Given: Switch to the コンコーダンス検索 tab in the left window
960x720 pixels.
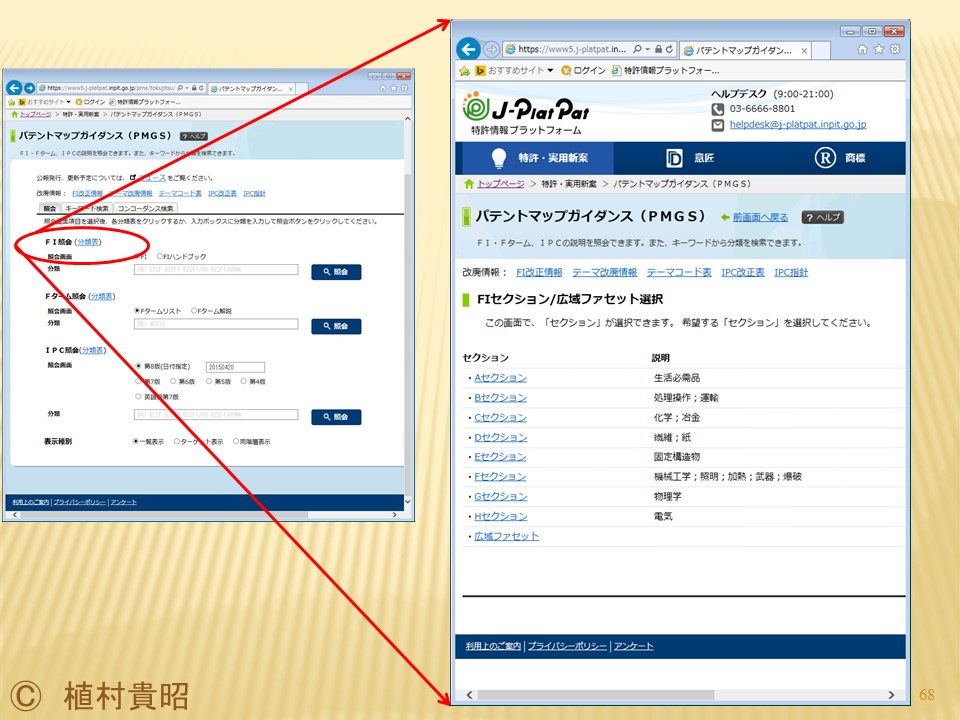Looking at the screenshot, I should point(145,208).
